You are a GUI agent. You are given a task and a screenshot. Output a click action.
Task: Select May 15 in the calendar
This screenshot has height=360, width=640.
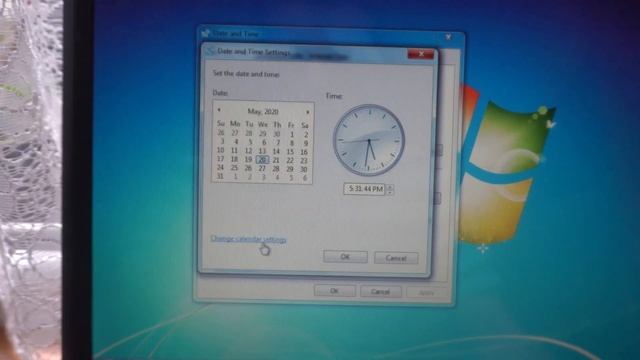(290, 152)
